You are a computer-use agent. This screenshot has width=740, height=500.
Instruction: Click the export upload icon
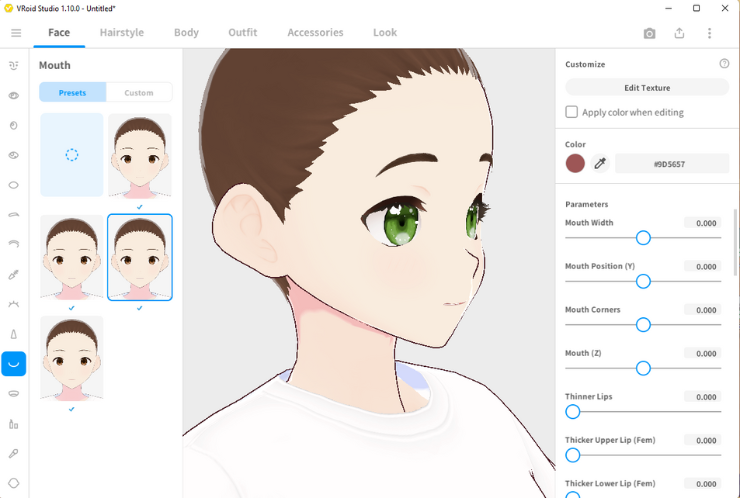pos(679,33)
